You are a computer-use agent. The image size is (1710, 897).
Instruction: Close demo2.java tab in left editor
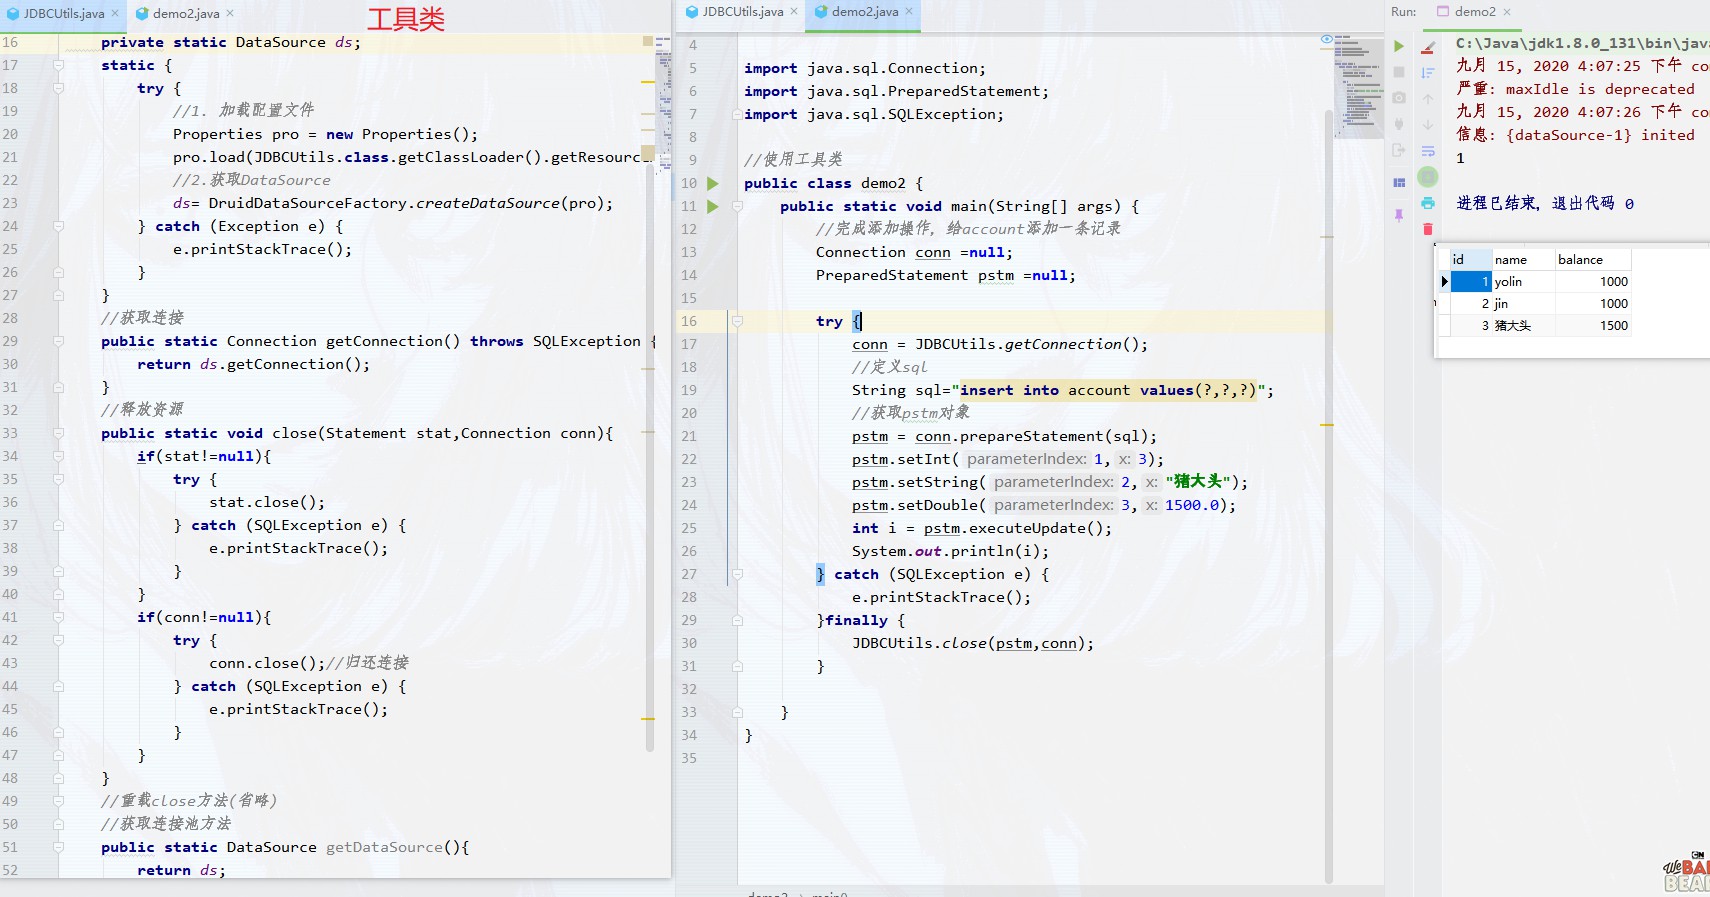point(230,13)
